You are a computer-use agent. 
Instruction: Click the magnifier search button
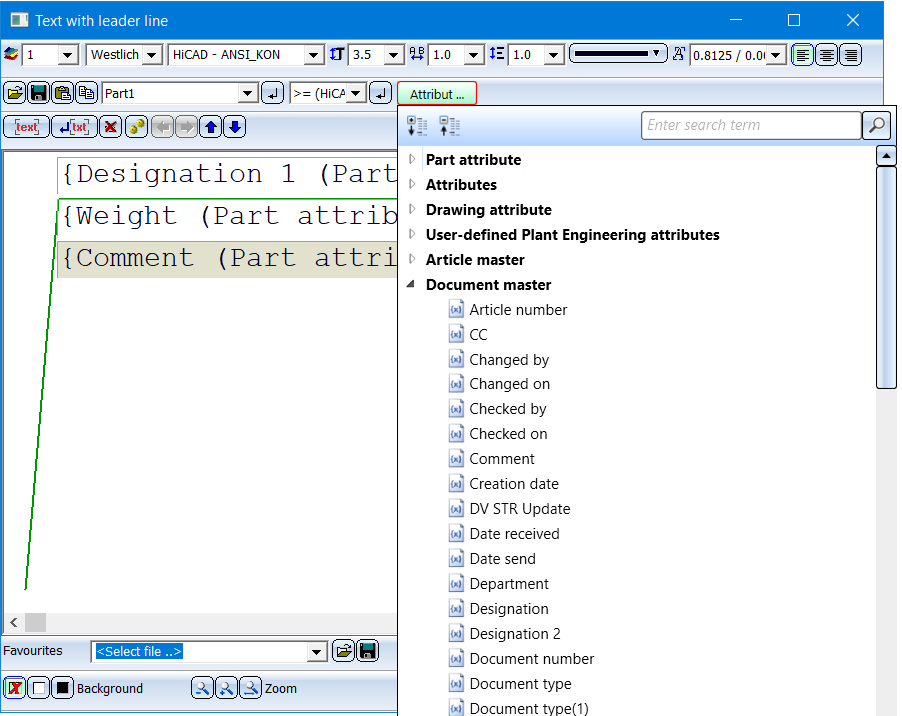(x=876, y=125)
